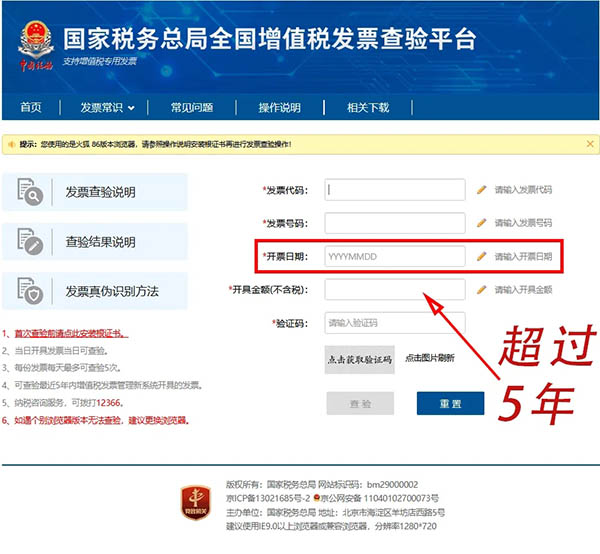Click 点击获取验证码 captcha image
600x554 pixels.
click(359, 359)
